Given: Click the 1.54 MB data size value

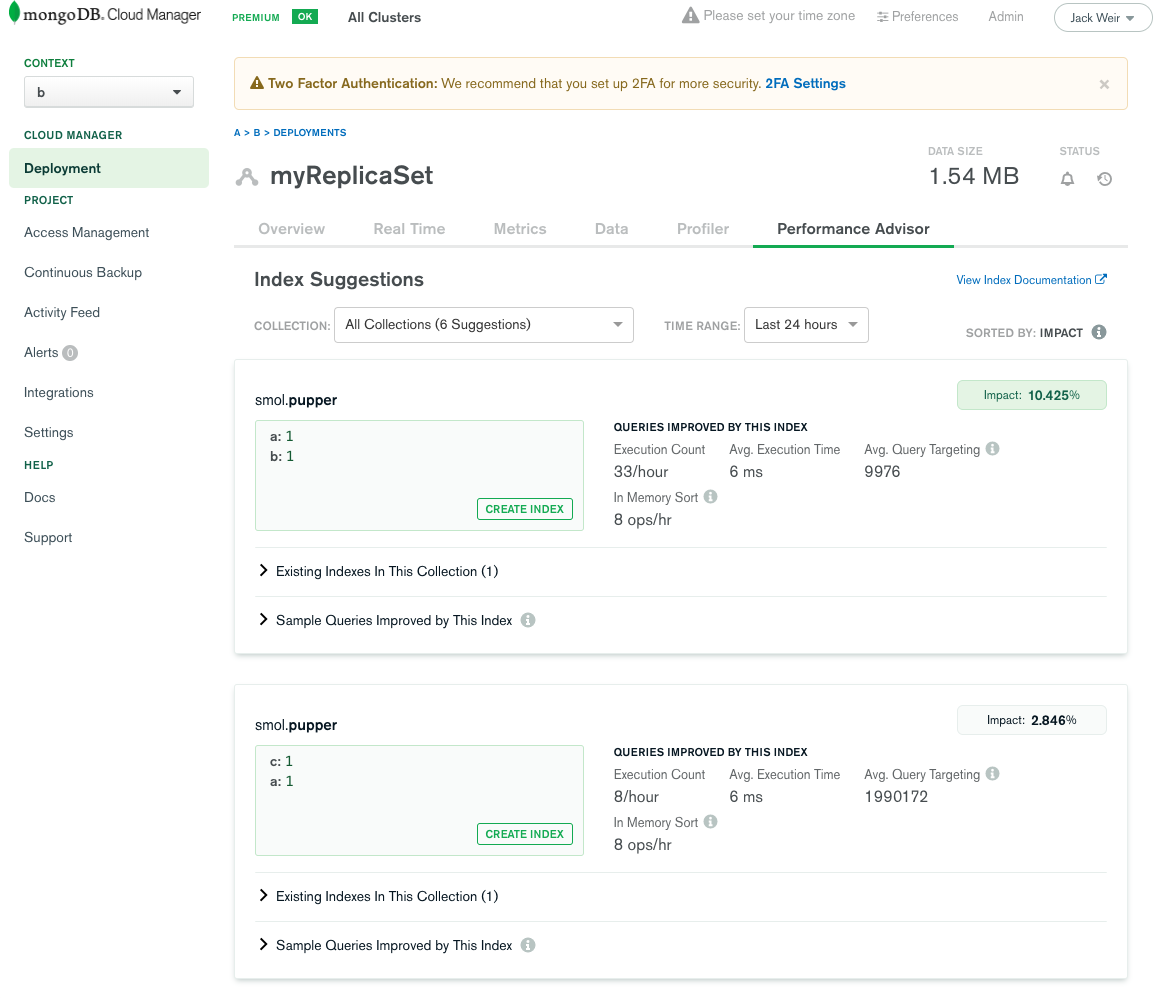Looking at the screenshot, I should pyautogui.click(x=974, y=176).
